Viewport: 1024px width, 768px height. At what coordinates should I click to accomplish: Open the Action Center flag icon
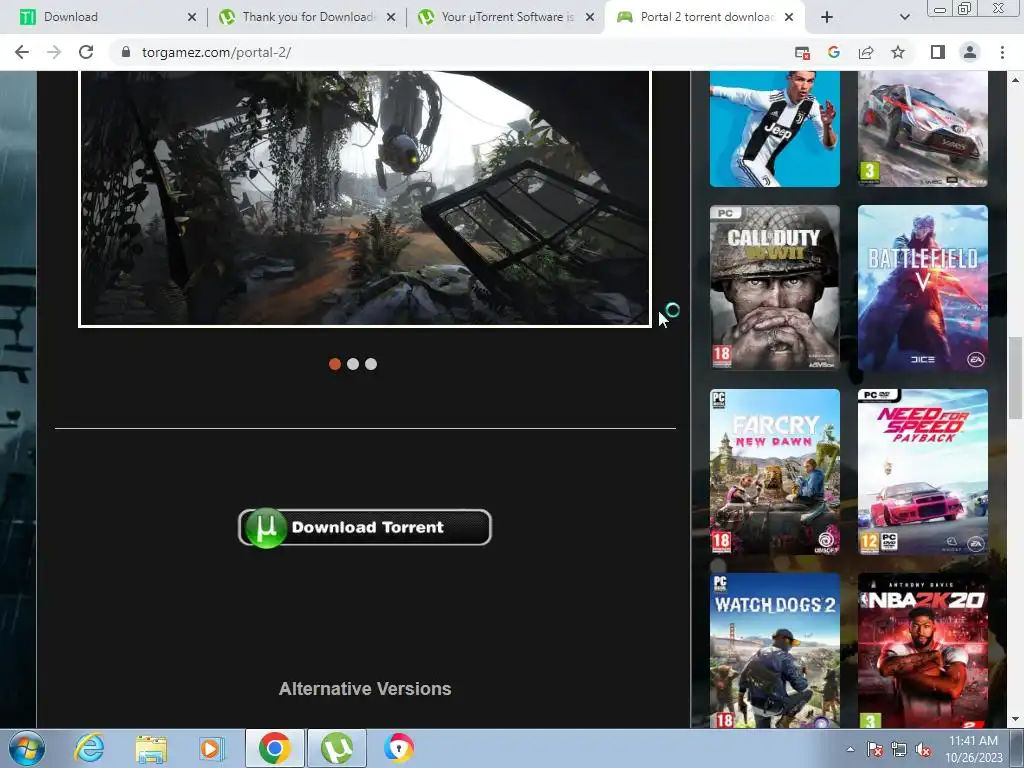[x=874, y=749]
